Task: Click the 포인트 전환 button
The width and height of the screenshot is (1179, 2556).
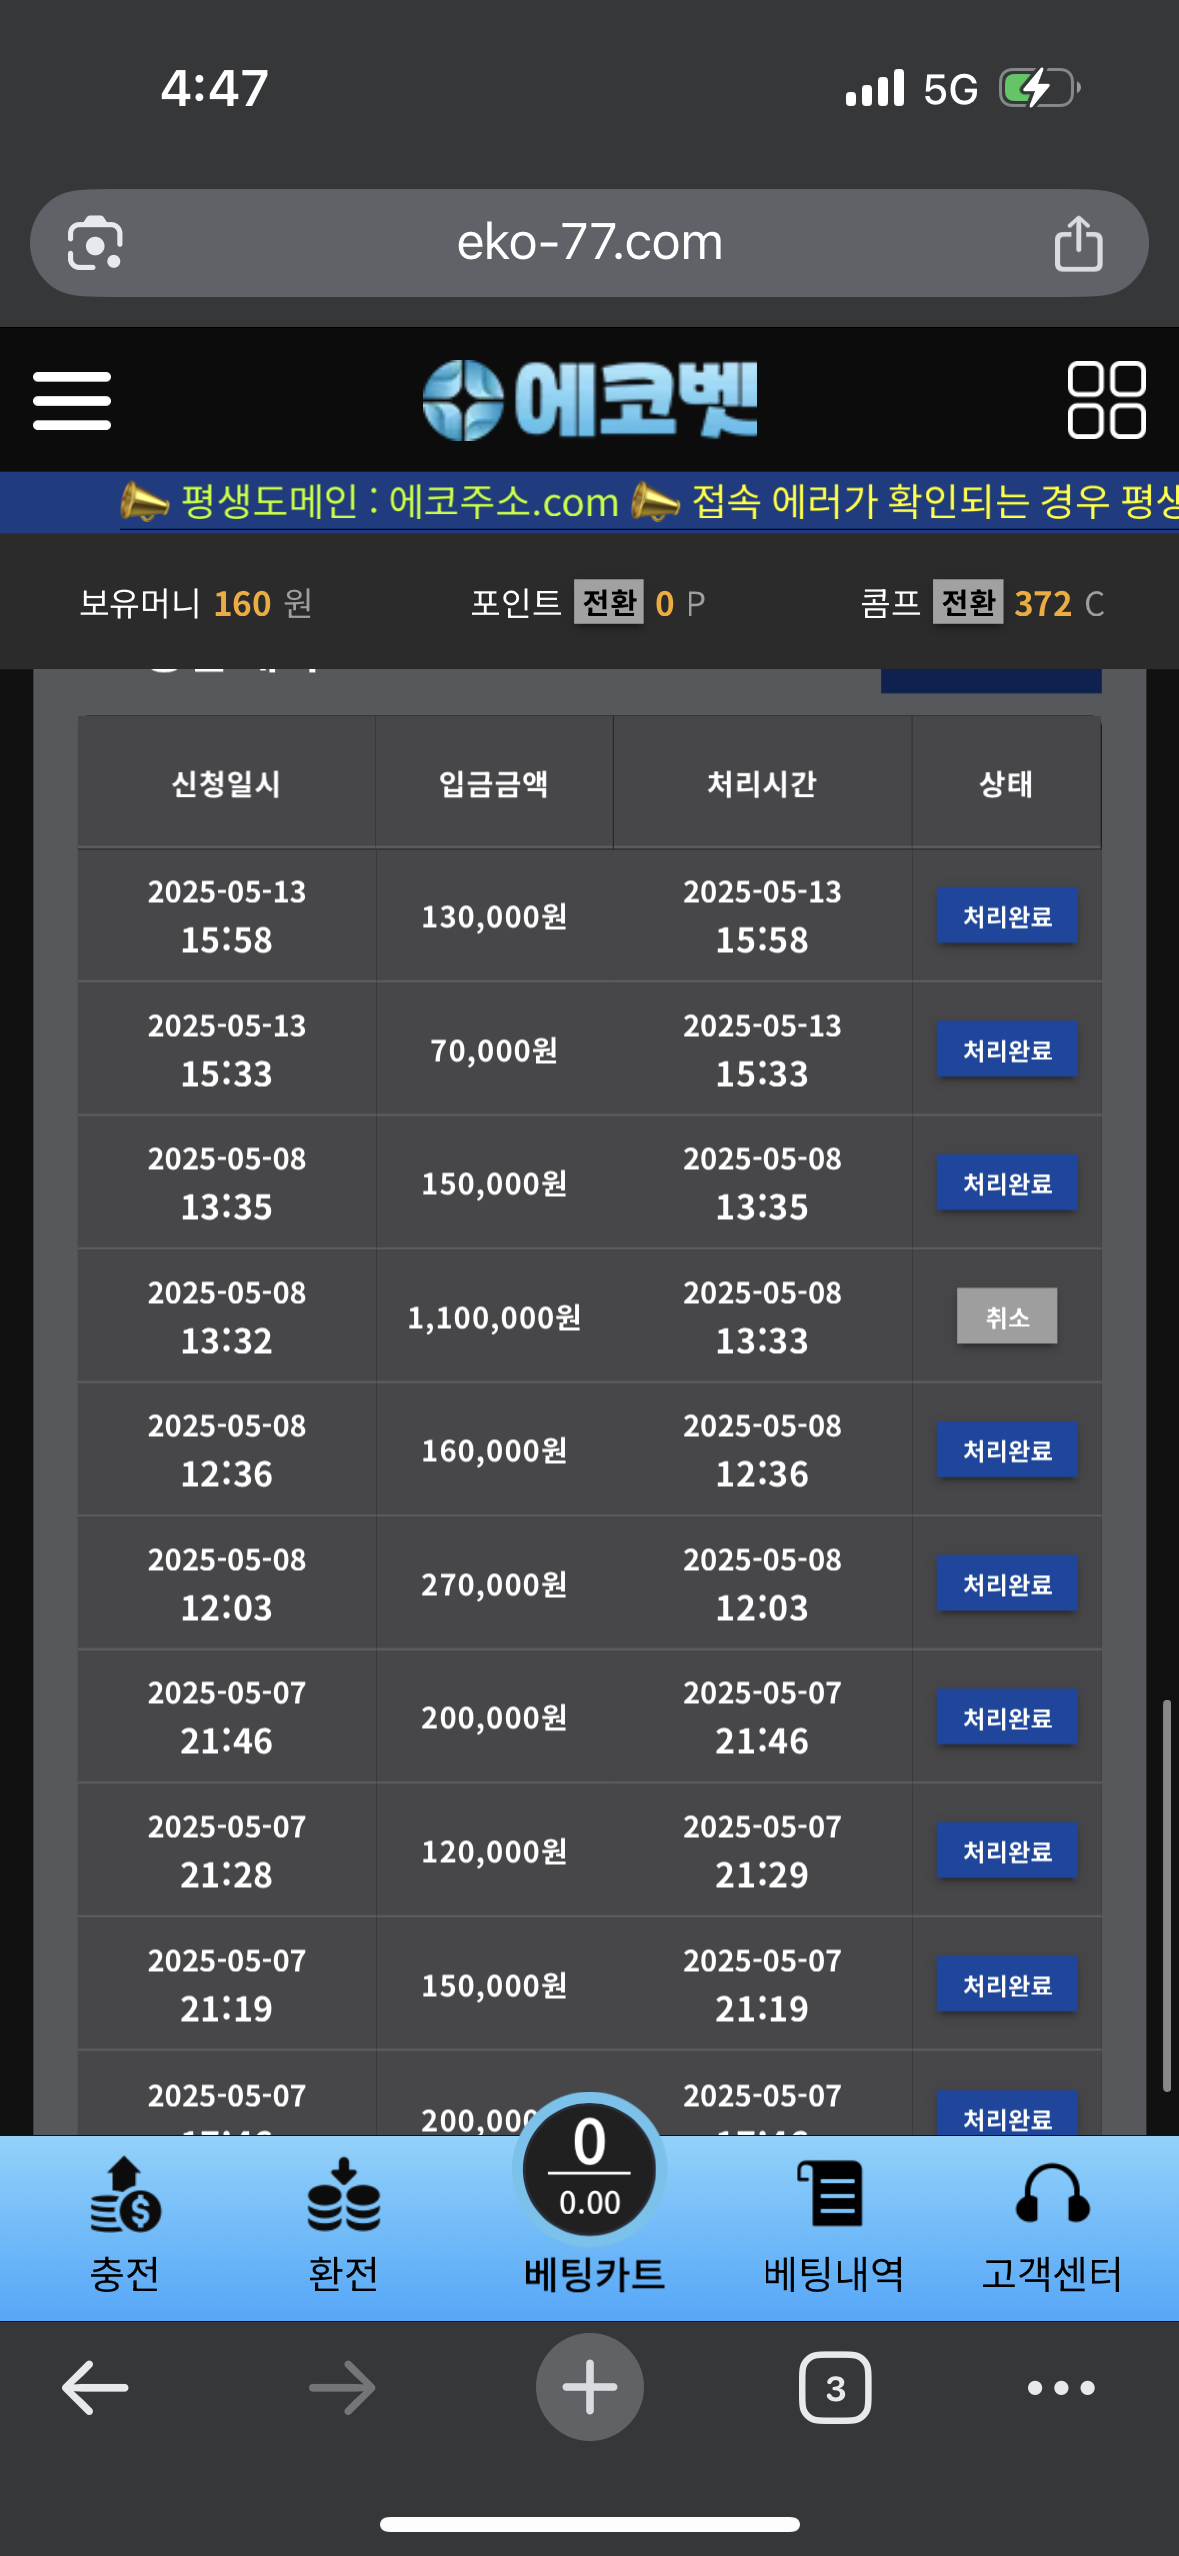Action: pyautogui.click(x=609, y=603)
